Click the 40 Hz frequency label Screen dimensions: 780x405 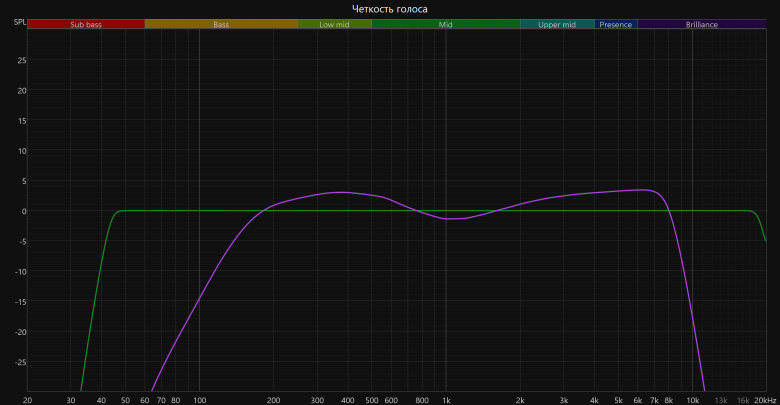click(x=101, y=400)
